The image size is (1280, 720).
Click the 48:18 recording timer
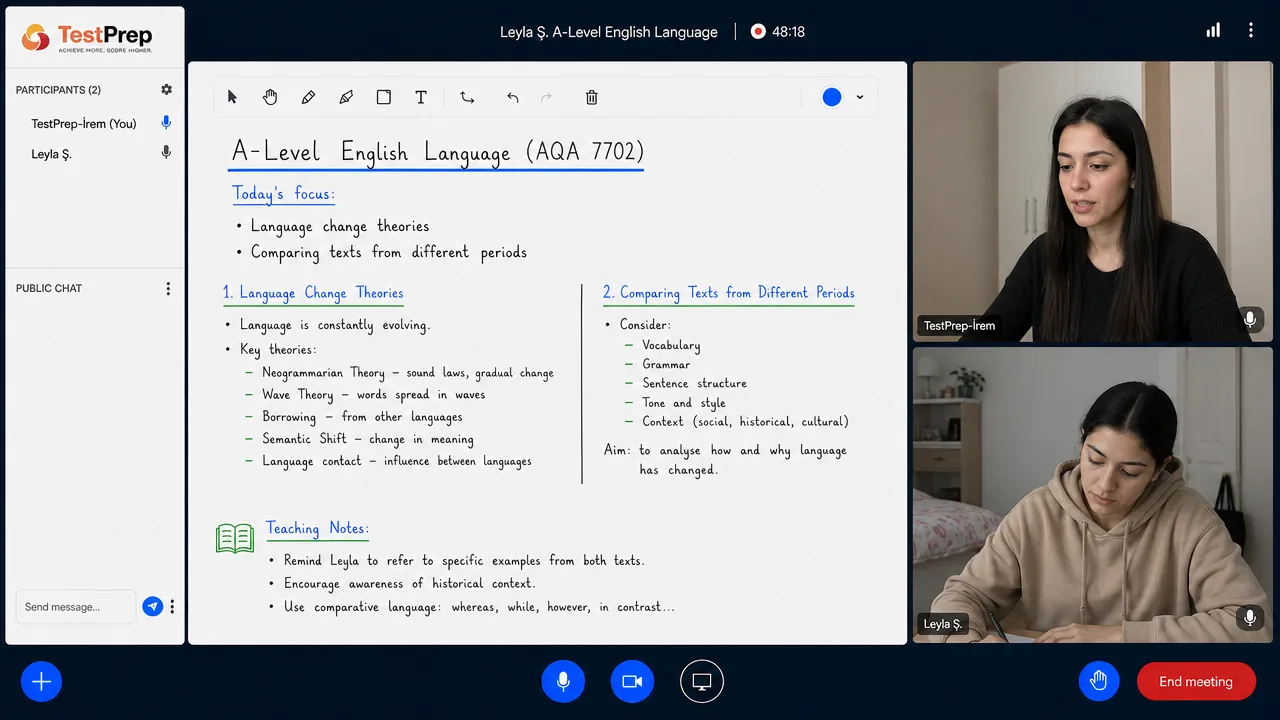pyautogui.click(x=788, y=32)
